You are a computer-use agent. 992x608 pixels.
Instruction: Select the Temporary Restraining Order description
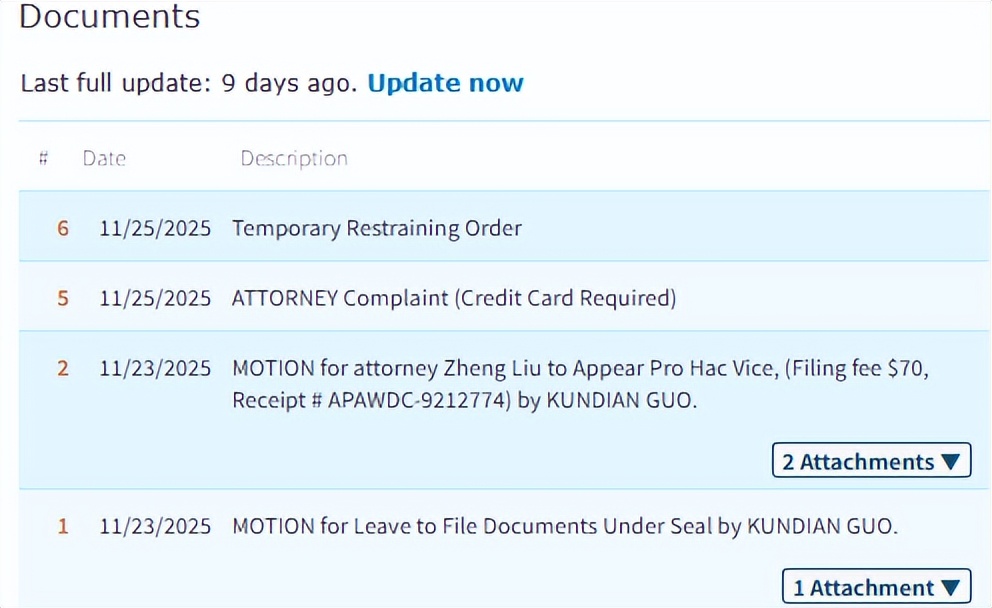coord(377,228)
